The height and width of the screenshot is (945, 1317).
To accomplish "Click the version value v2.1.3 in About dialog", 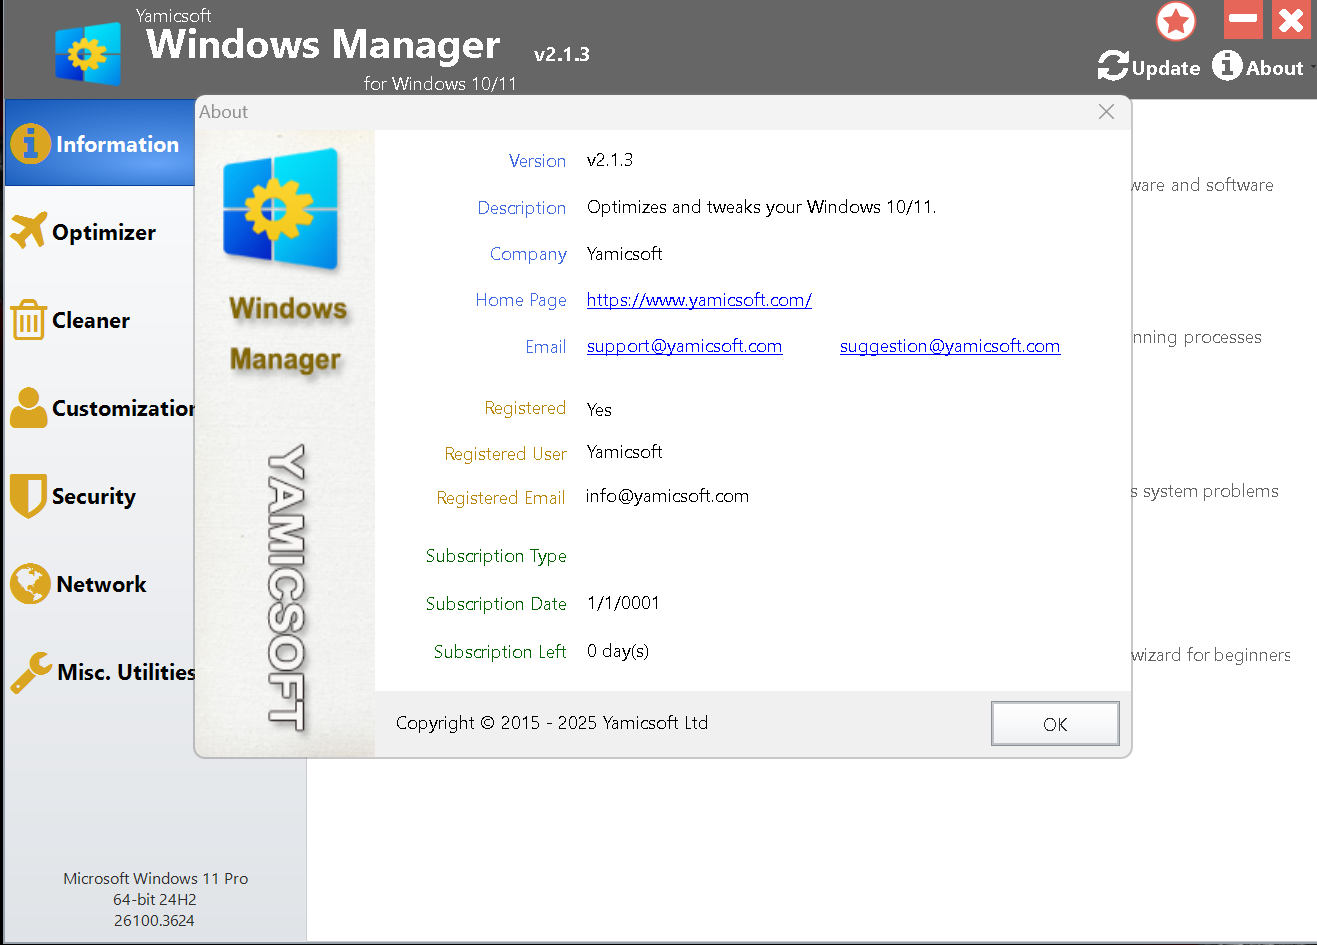I will pos(610,160).
